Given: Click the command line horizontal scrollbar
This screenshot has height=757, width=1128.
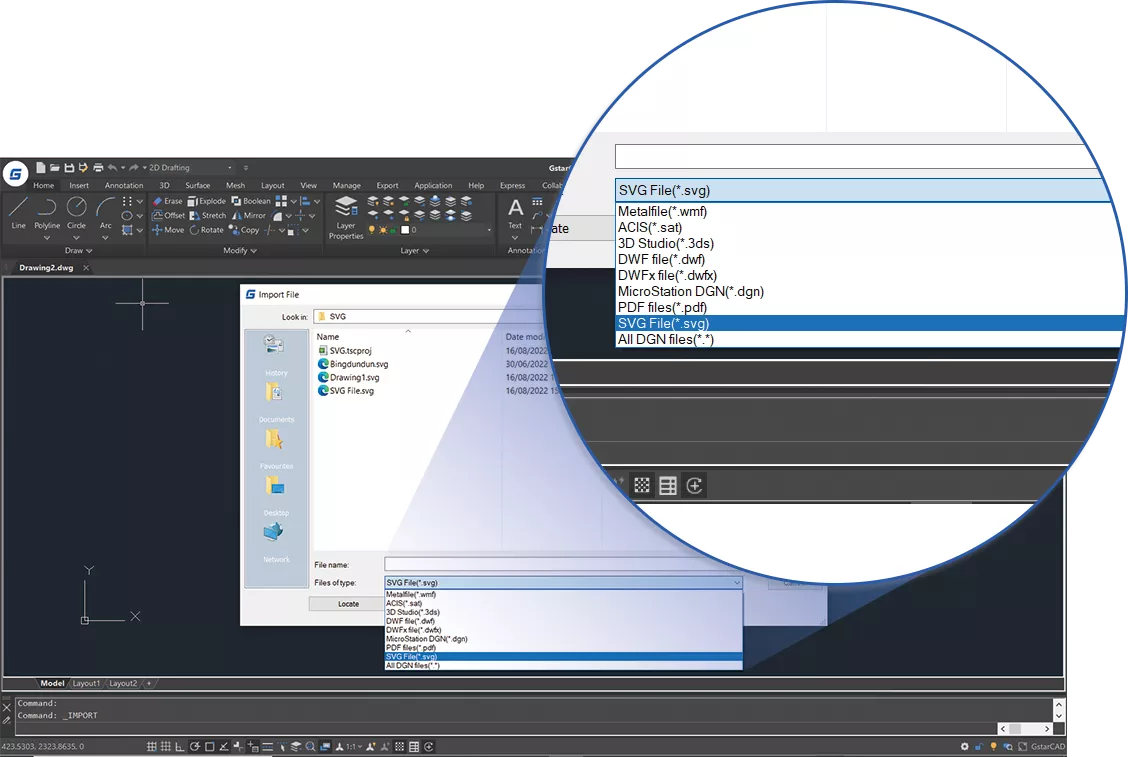Looking at the screenshot, I should pyautogui.click(x=1025, y=729).
